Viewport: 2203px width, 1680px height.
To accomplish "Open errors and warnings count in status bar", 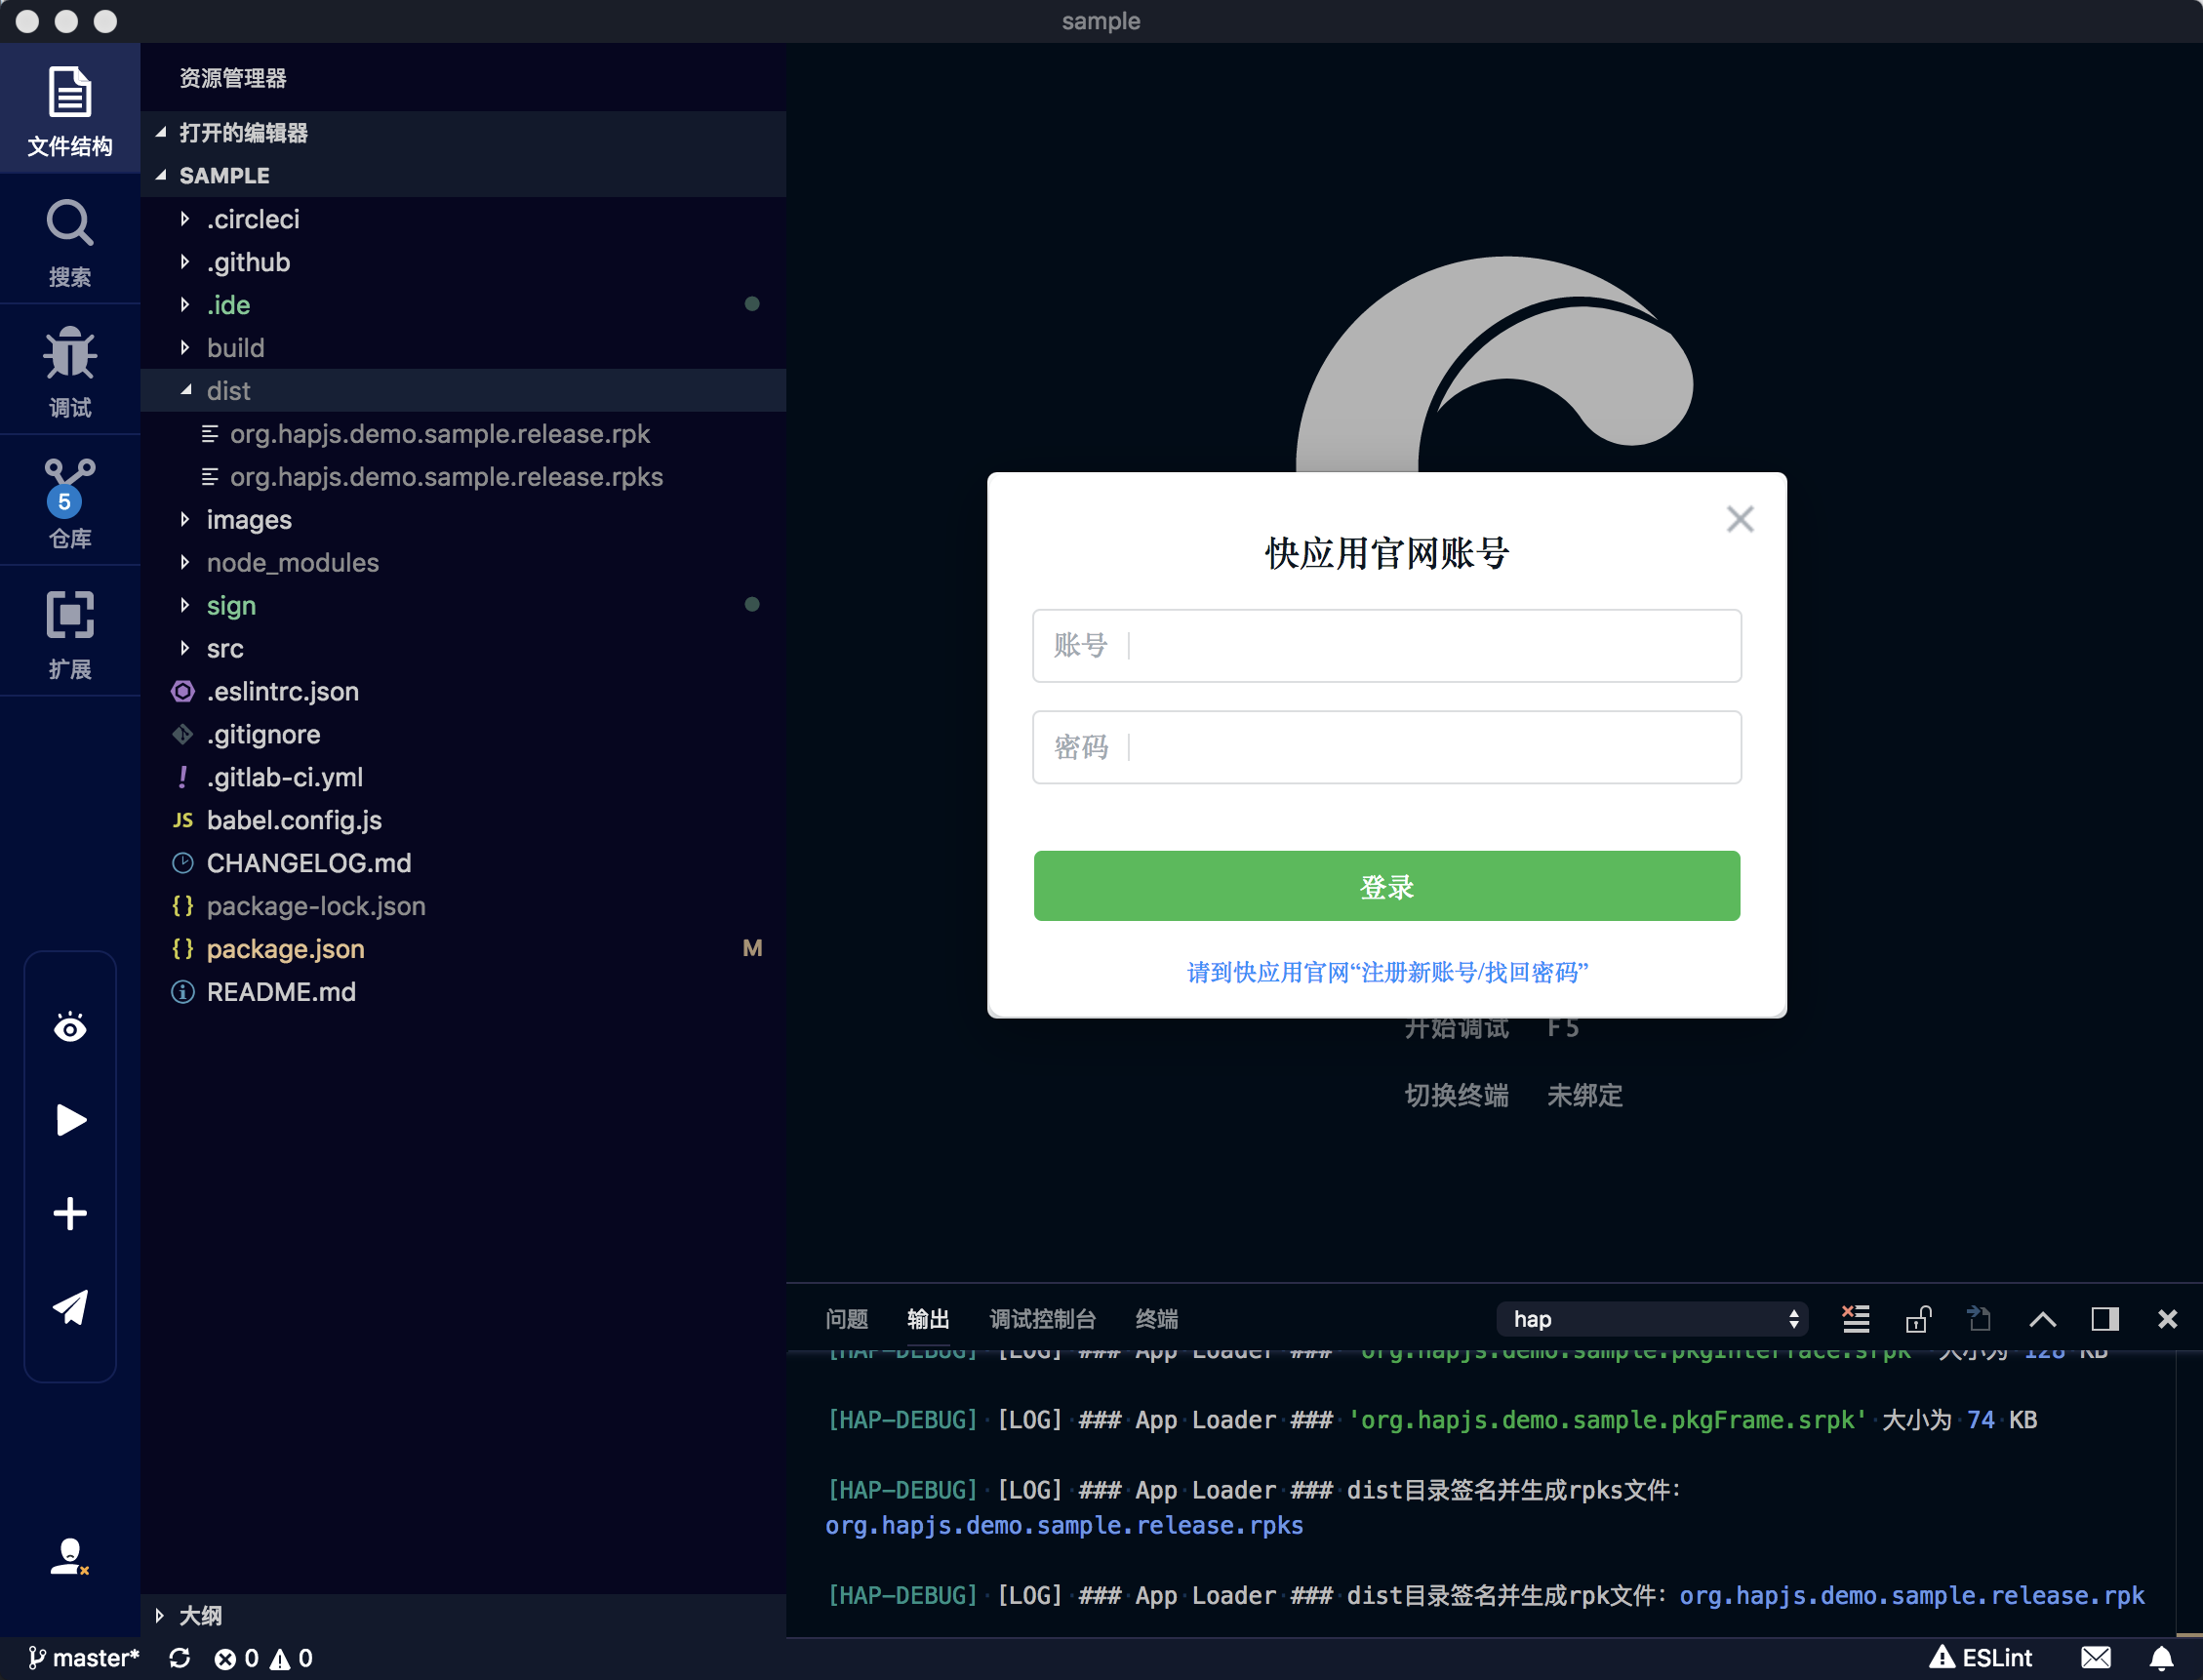I will (263, 1658).
